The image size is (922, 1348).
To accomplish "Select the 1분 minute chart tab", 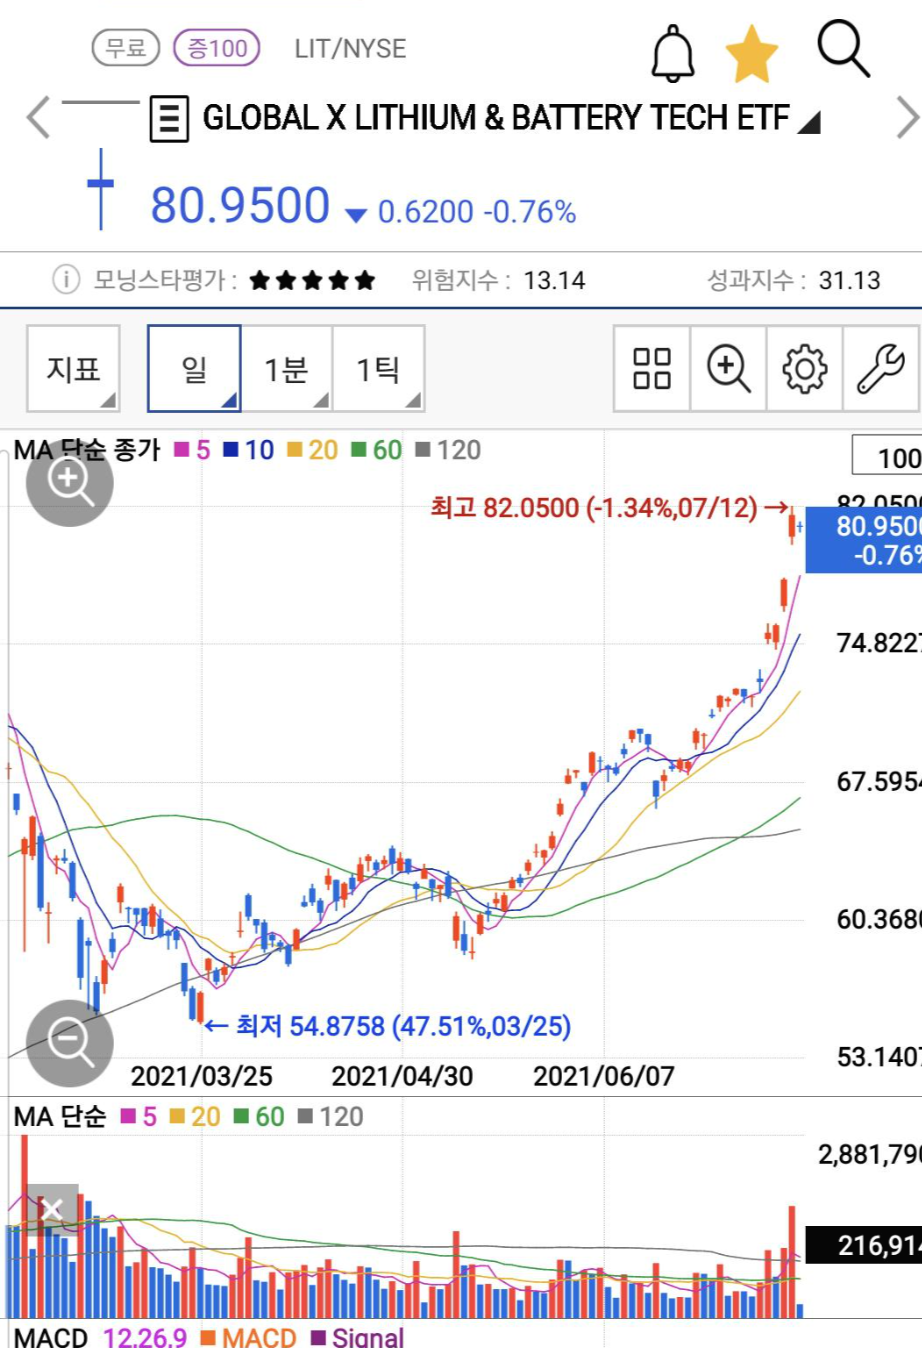I will pos(286,368).
